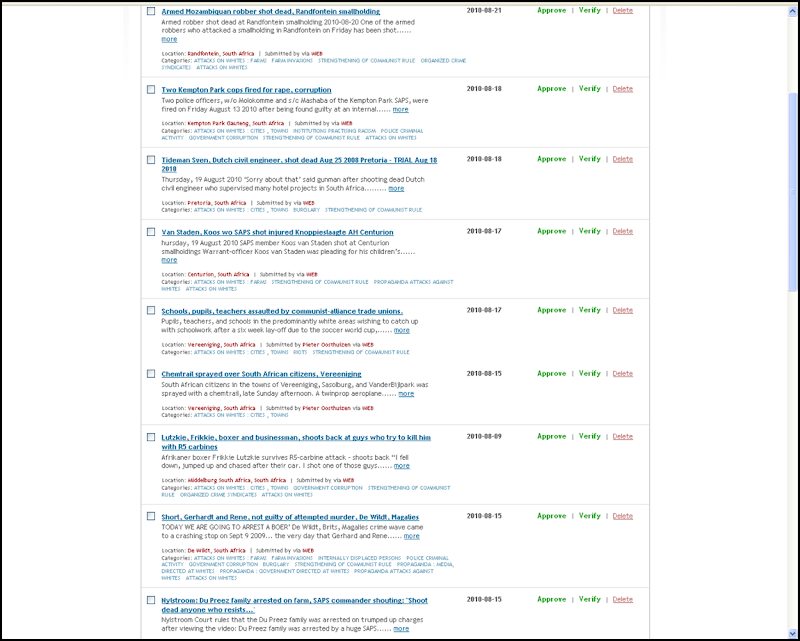Check the Van Staden, Koos report box
The image size is (800, 641).
point(151,232)
